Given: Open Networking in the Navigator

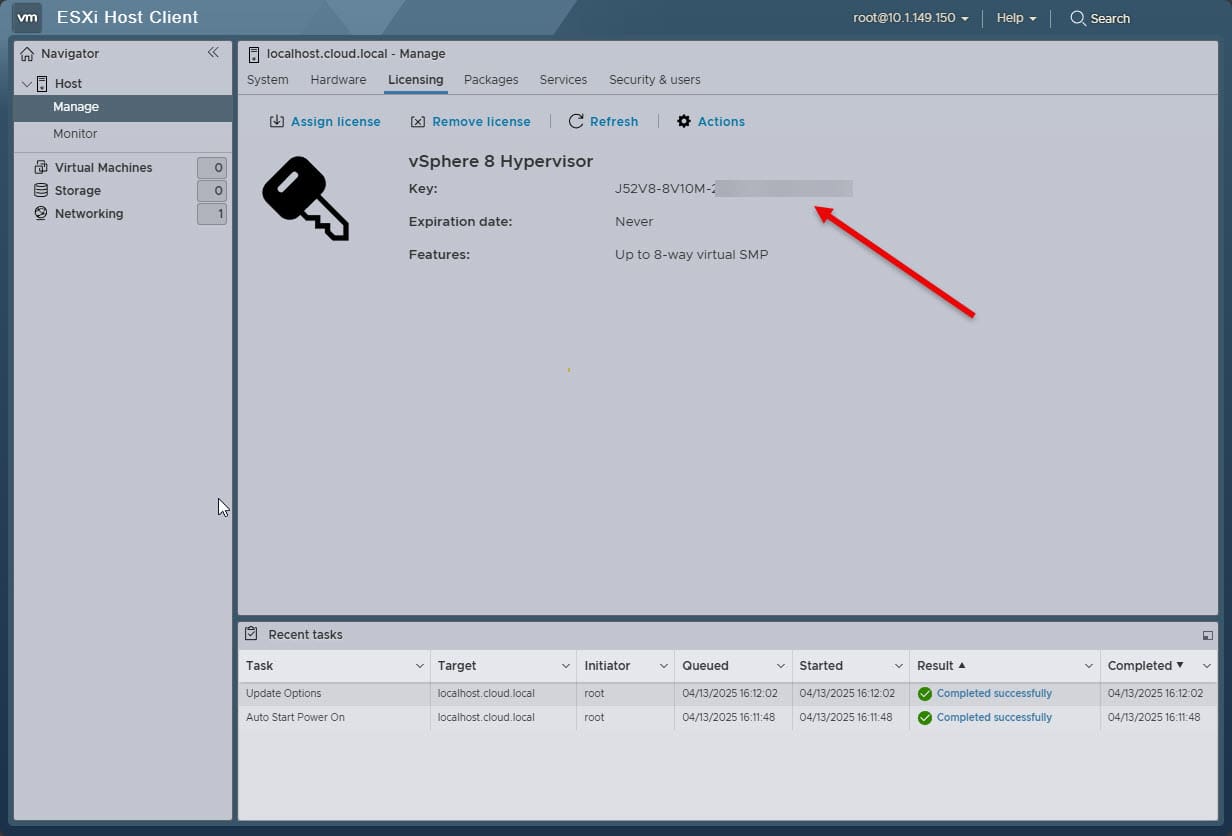Looking at the screenshot, I should click(x=89, y=213).
